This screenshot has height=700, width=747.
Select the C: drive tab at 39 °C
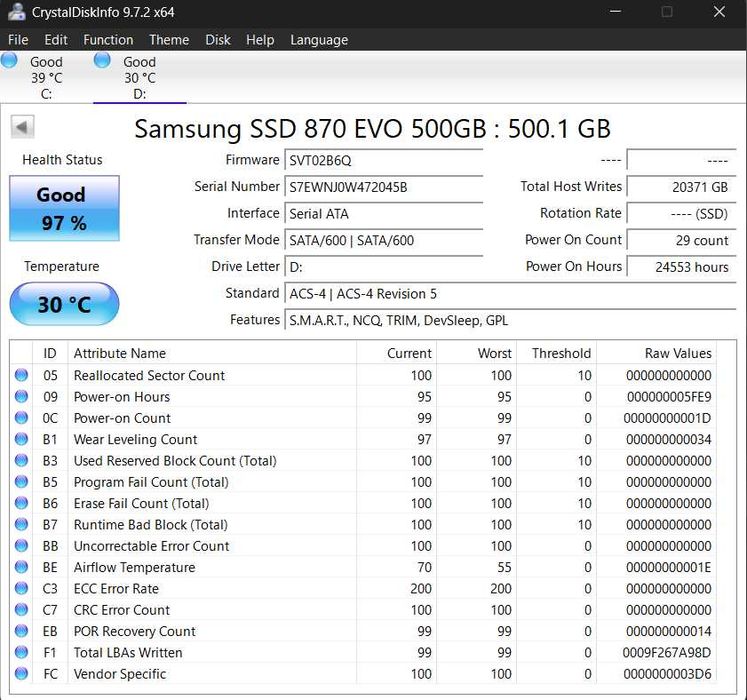tap(46, 78)
